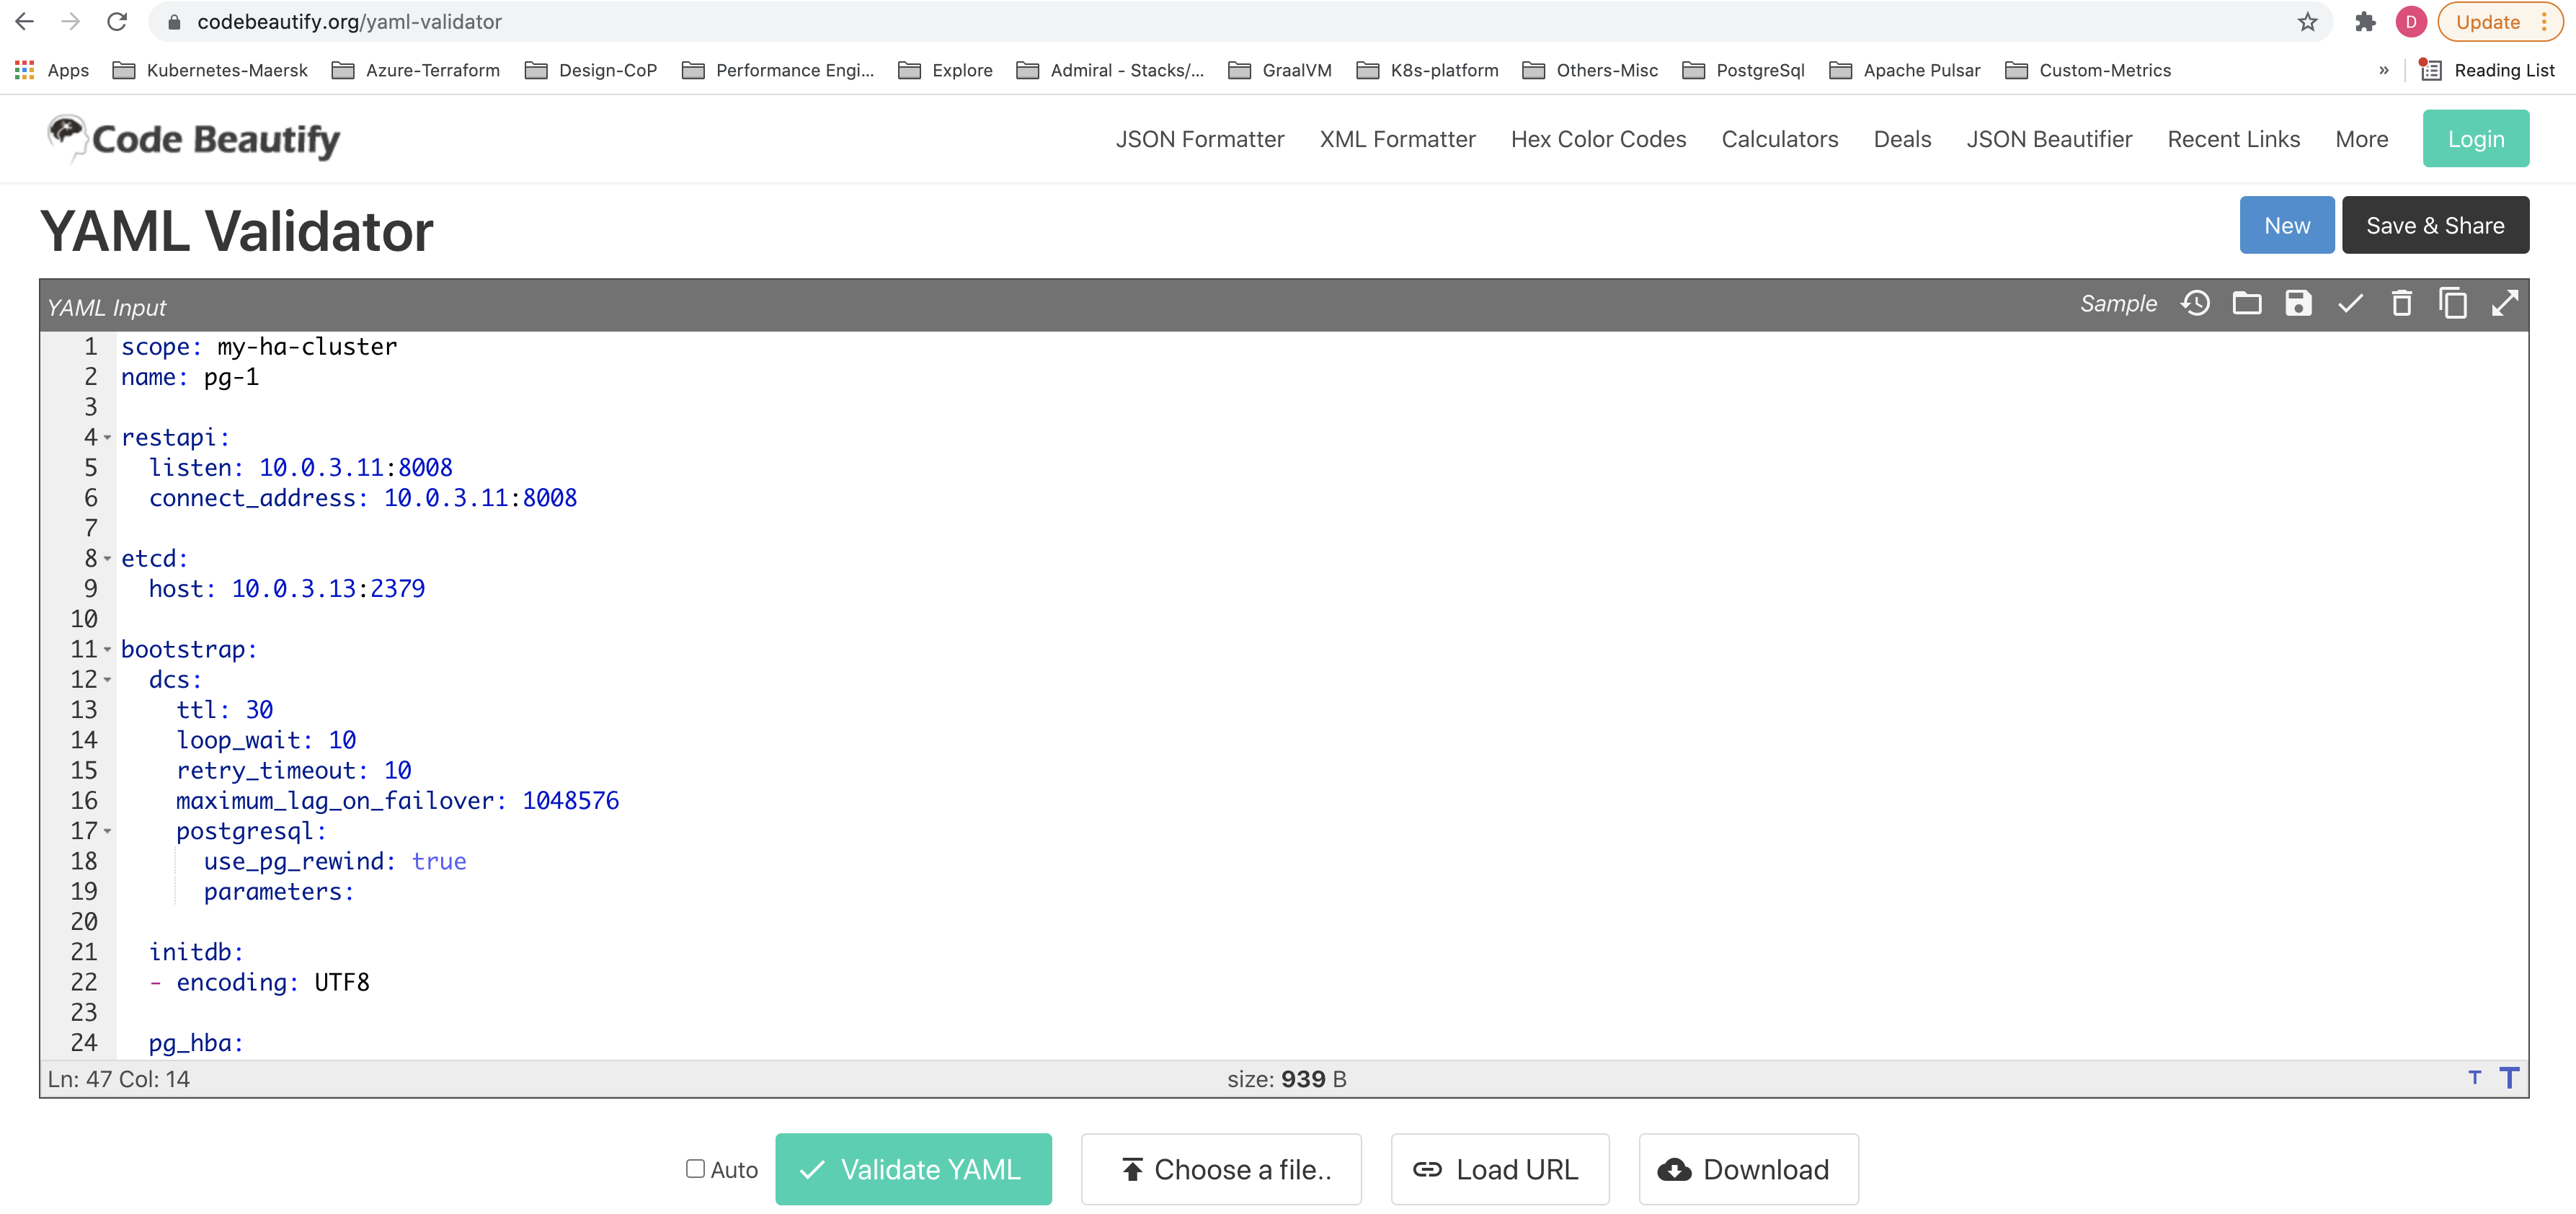Open a file using the folder icon
2576x1214 pixels.
(x=2248, y=303)
